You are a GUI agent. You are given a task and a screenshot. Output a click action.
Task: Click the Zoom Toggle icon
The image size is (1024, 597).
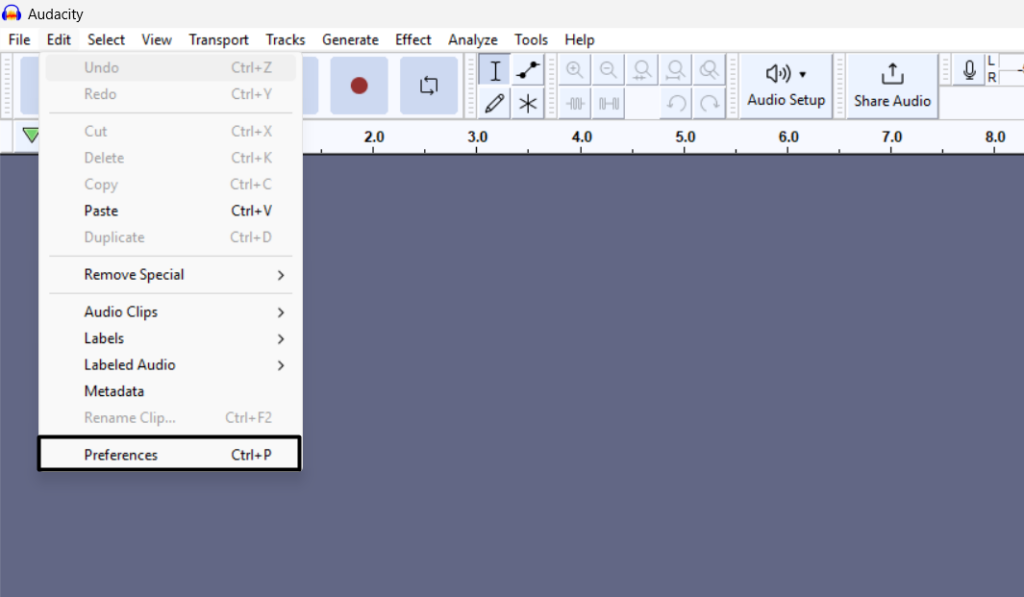tap(709, 70)
